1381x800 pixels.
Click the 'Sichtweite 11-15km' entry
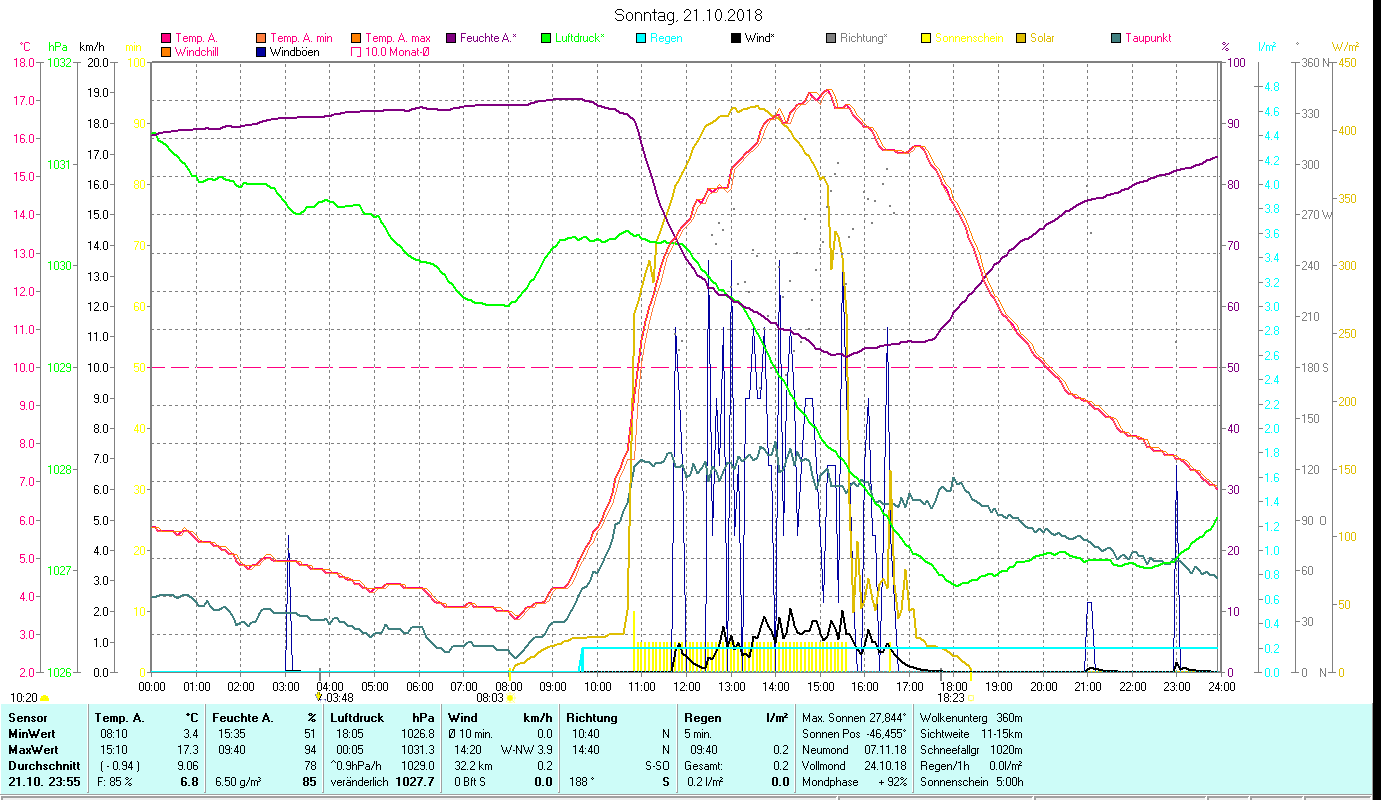tap(970, 734)
